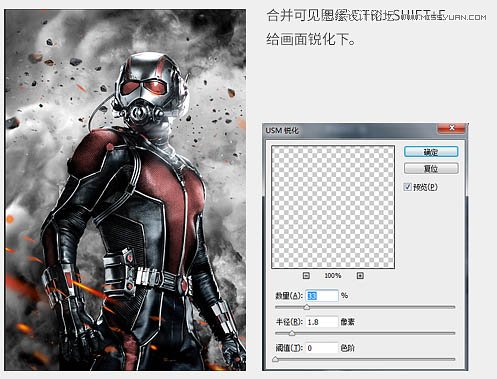The image size is (497, 379).
Task: Click the 半径(R) radius input field
Action: click(322, 322)
